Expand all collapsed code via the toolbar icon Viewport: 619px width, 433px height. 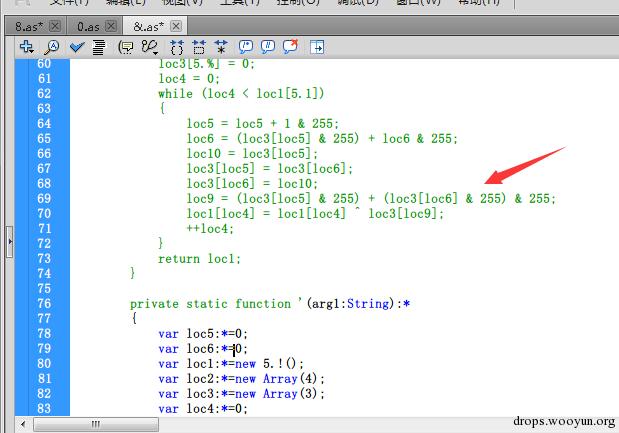point(219,46)
